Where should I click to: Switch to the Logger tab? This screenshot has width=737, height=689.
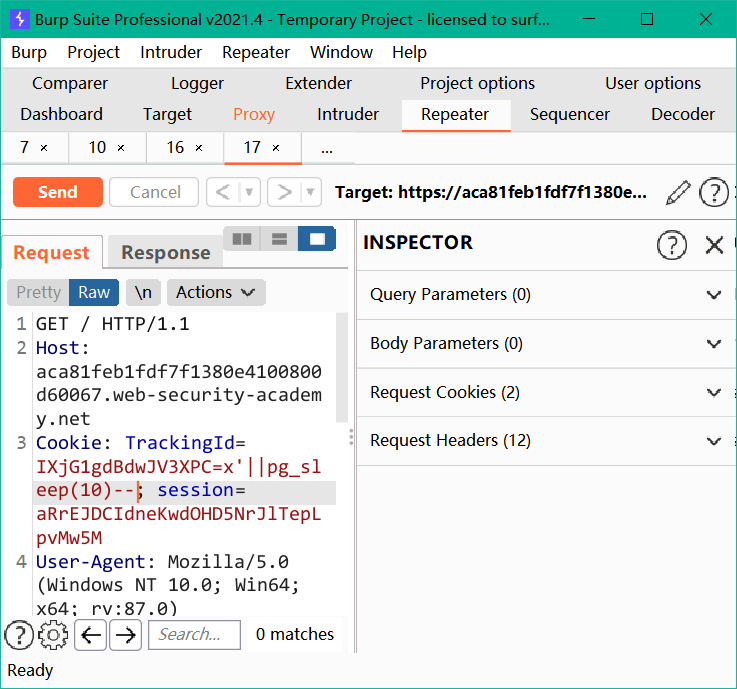197,83
